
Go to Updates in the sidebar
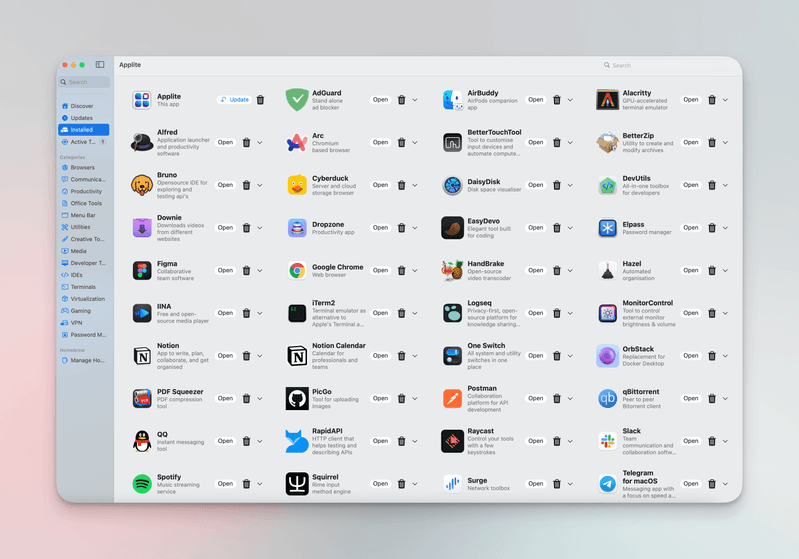(x=84, y=118)
